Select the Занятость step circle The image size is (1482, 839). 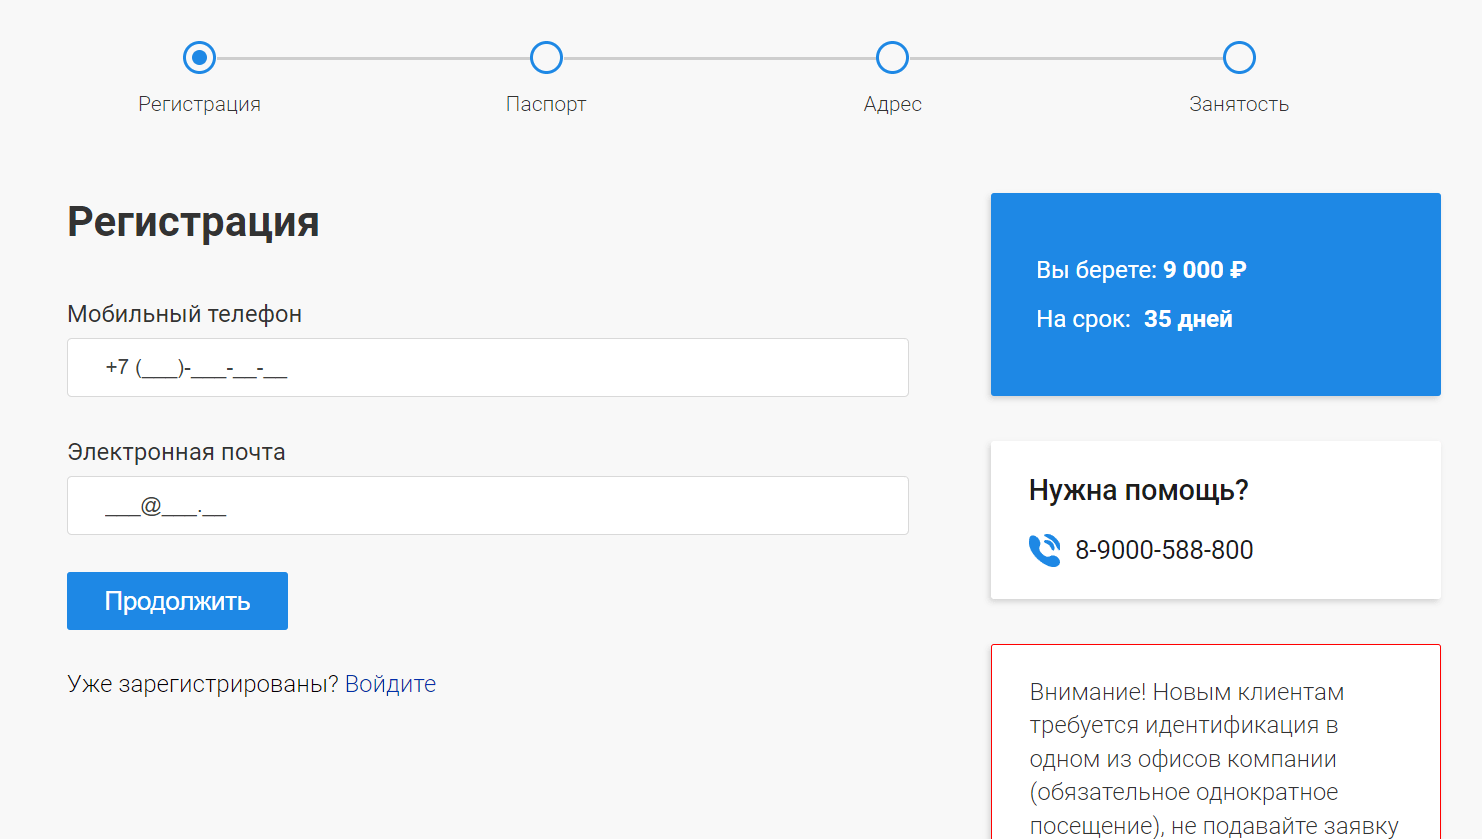[x=1239, y=58]
